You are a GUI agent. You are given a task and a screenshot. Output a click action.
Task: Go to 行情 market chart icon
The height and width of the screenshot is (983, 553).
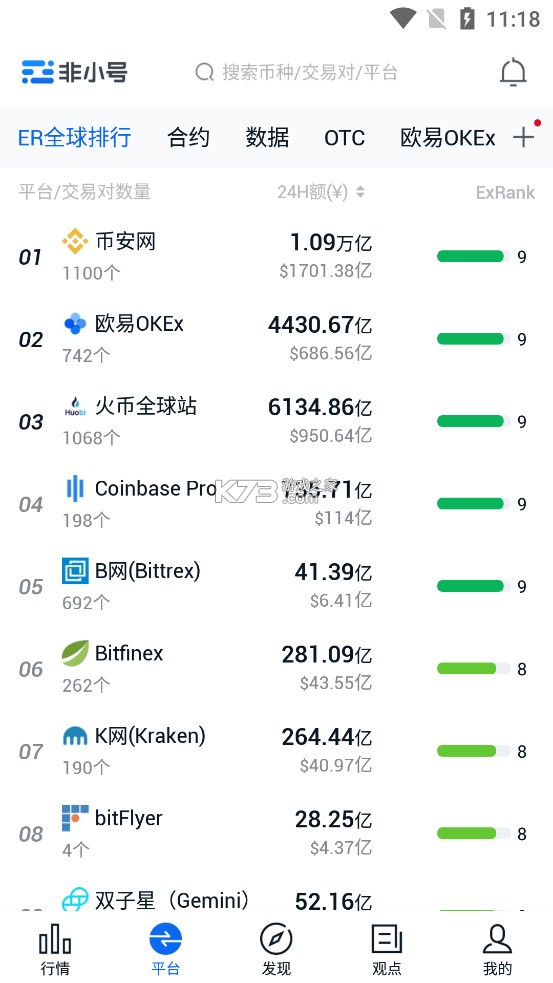point(55,938)
